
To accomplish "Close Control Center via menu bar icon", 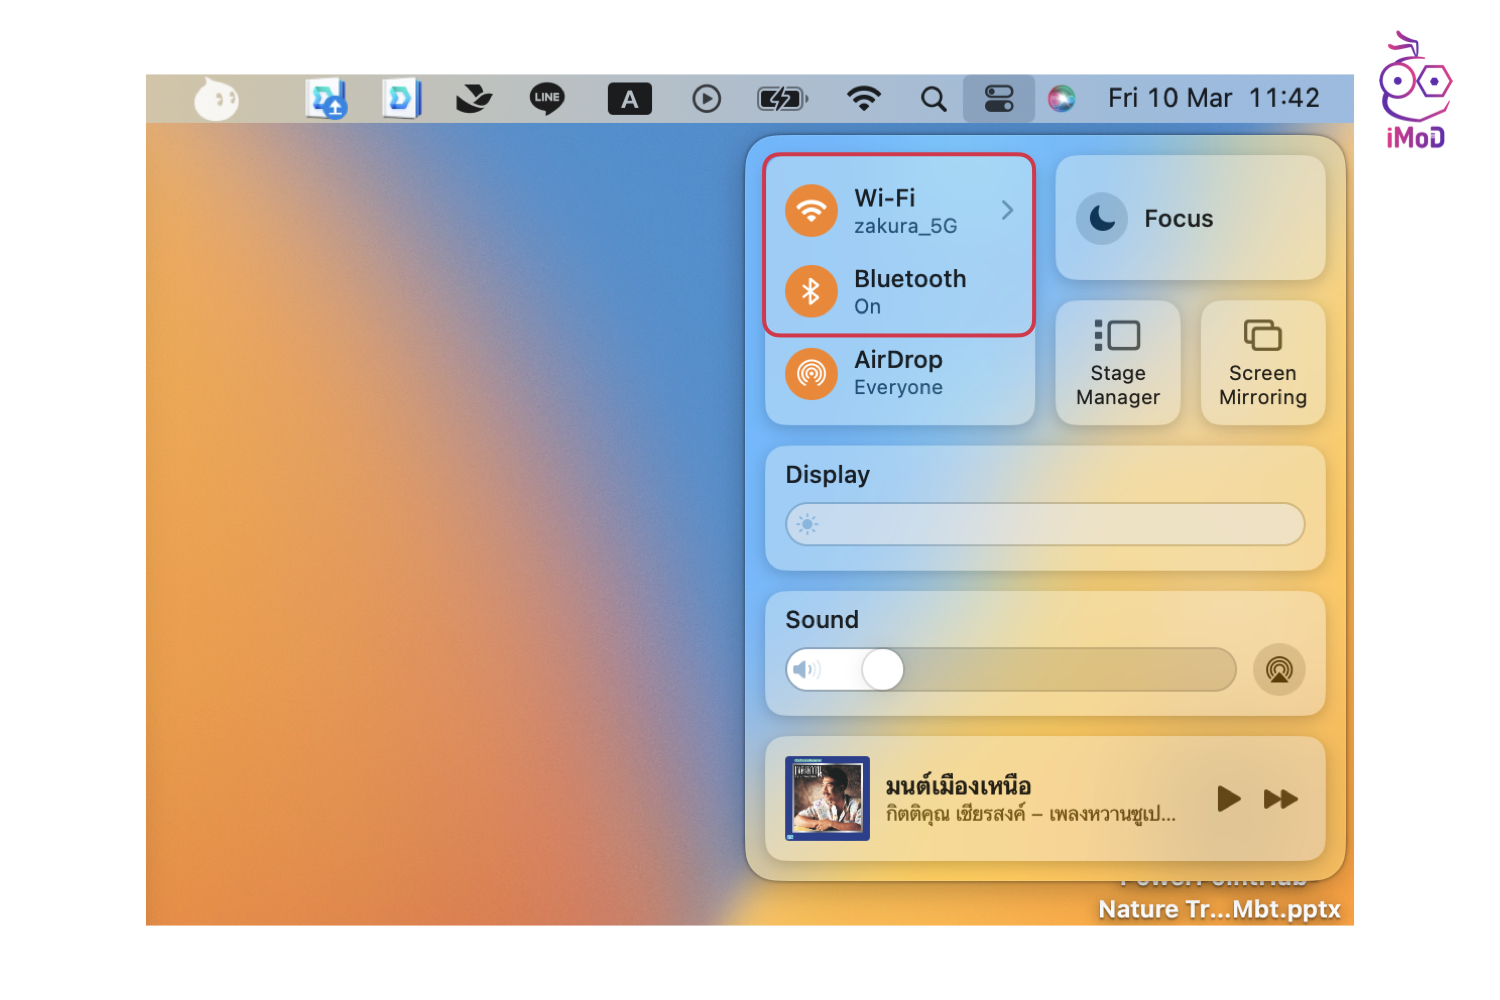I will (x=998, y=98).
